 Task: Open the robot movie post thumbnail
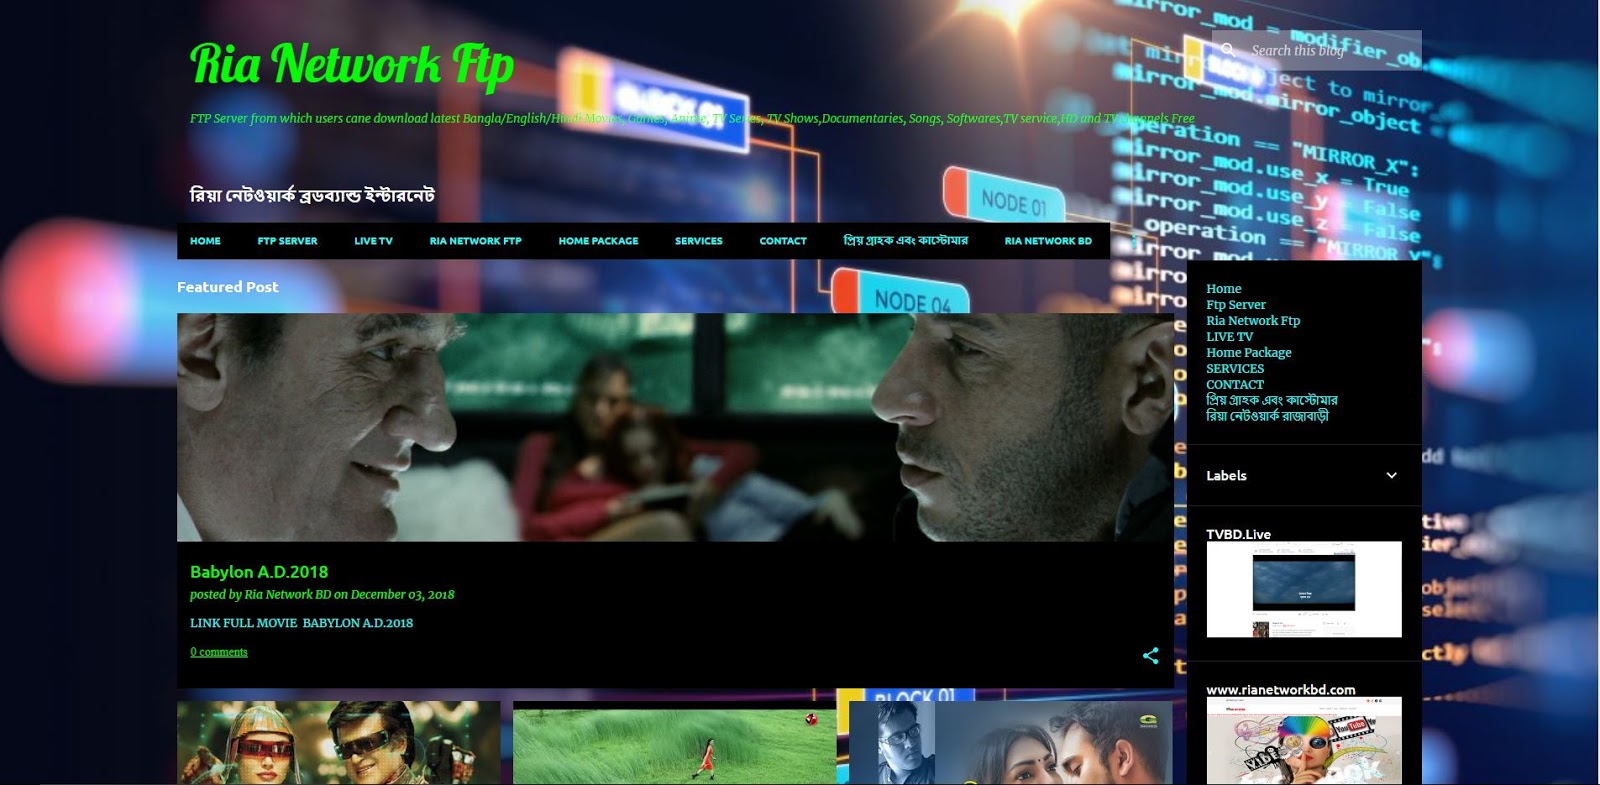click(338, 743)
